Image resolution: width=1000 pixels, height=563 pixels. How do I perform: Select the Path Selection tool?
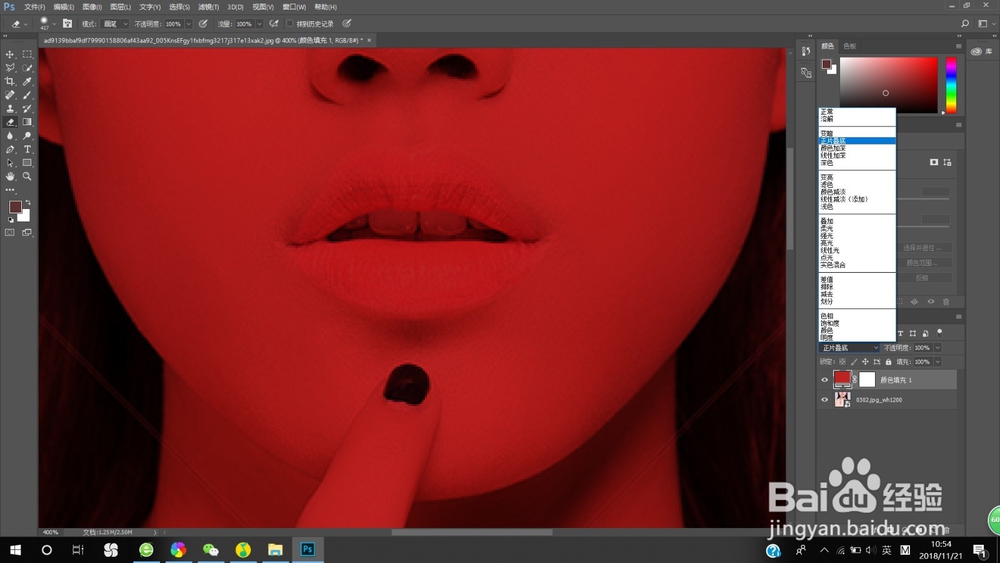(x=10, y=163)
